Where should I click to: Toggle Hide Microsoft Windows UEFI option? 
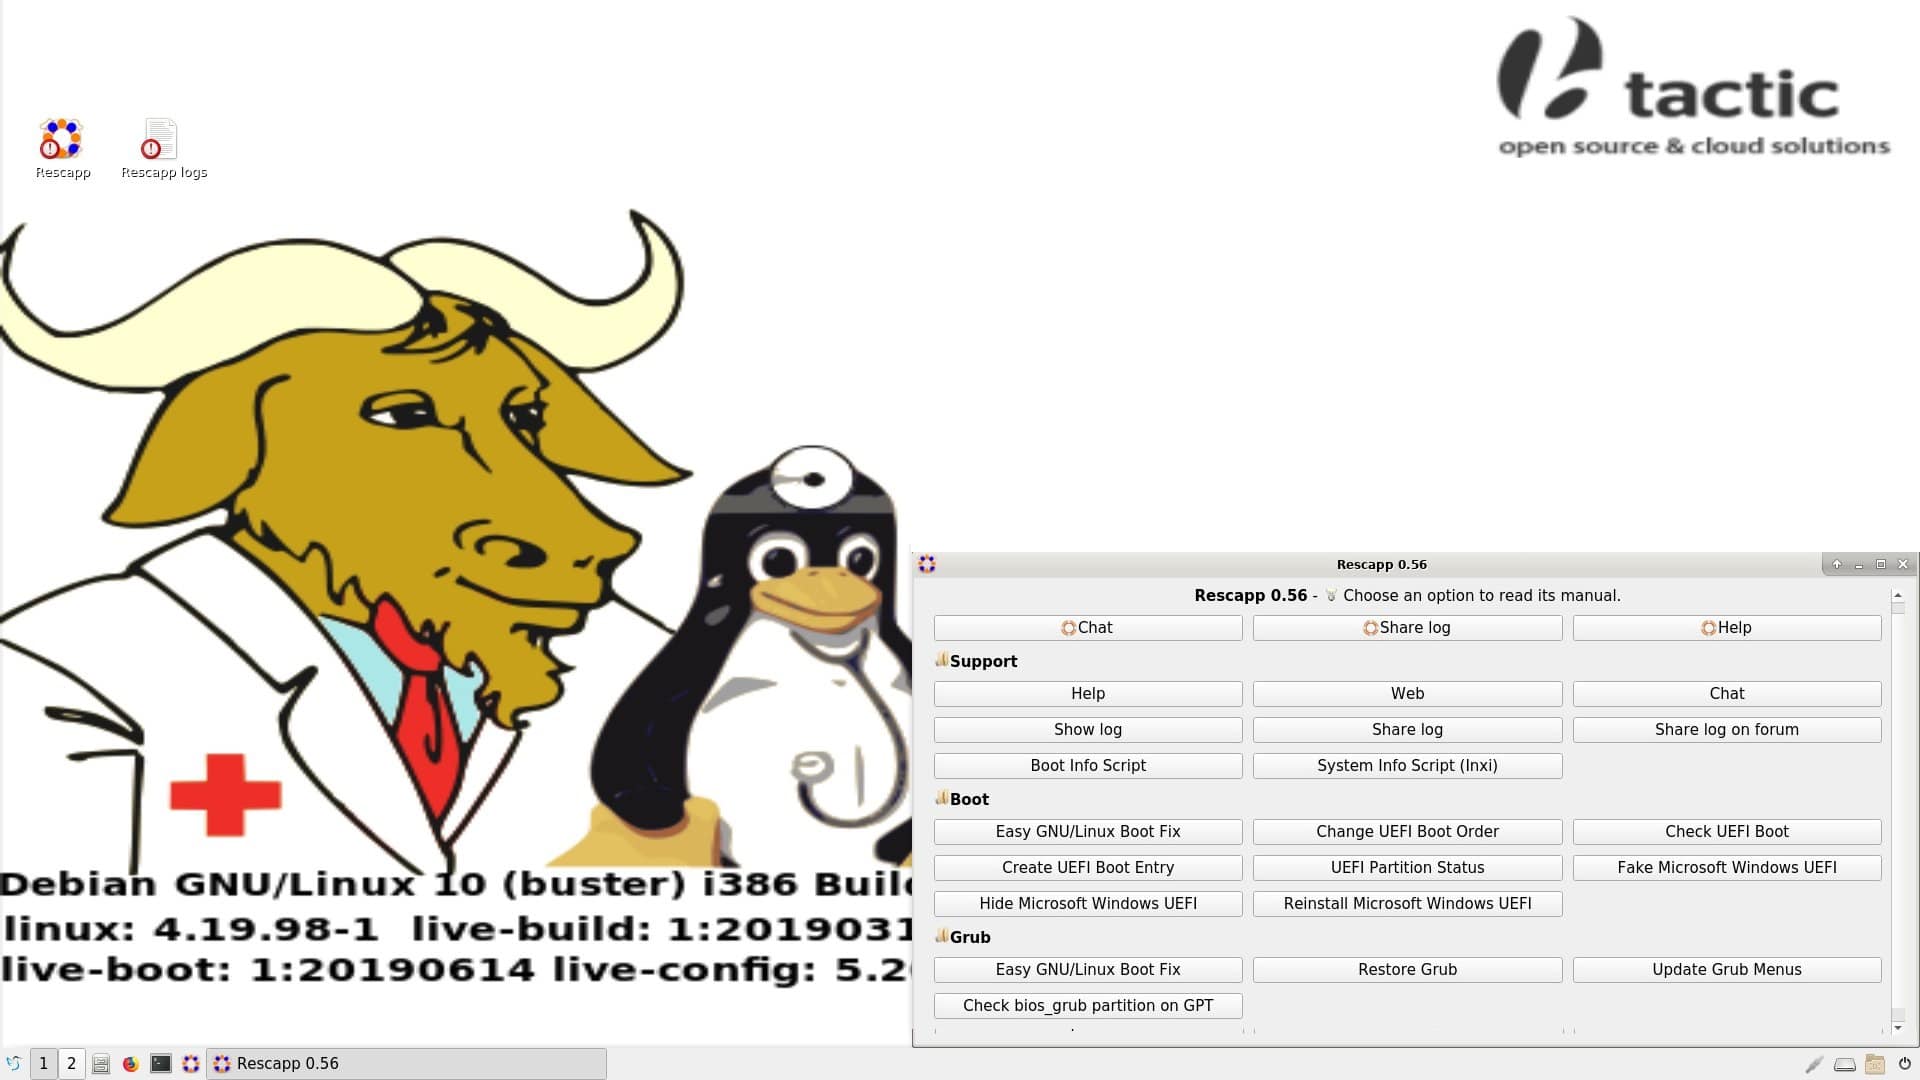(x=1087, y=902)
